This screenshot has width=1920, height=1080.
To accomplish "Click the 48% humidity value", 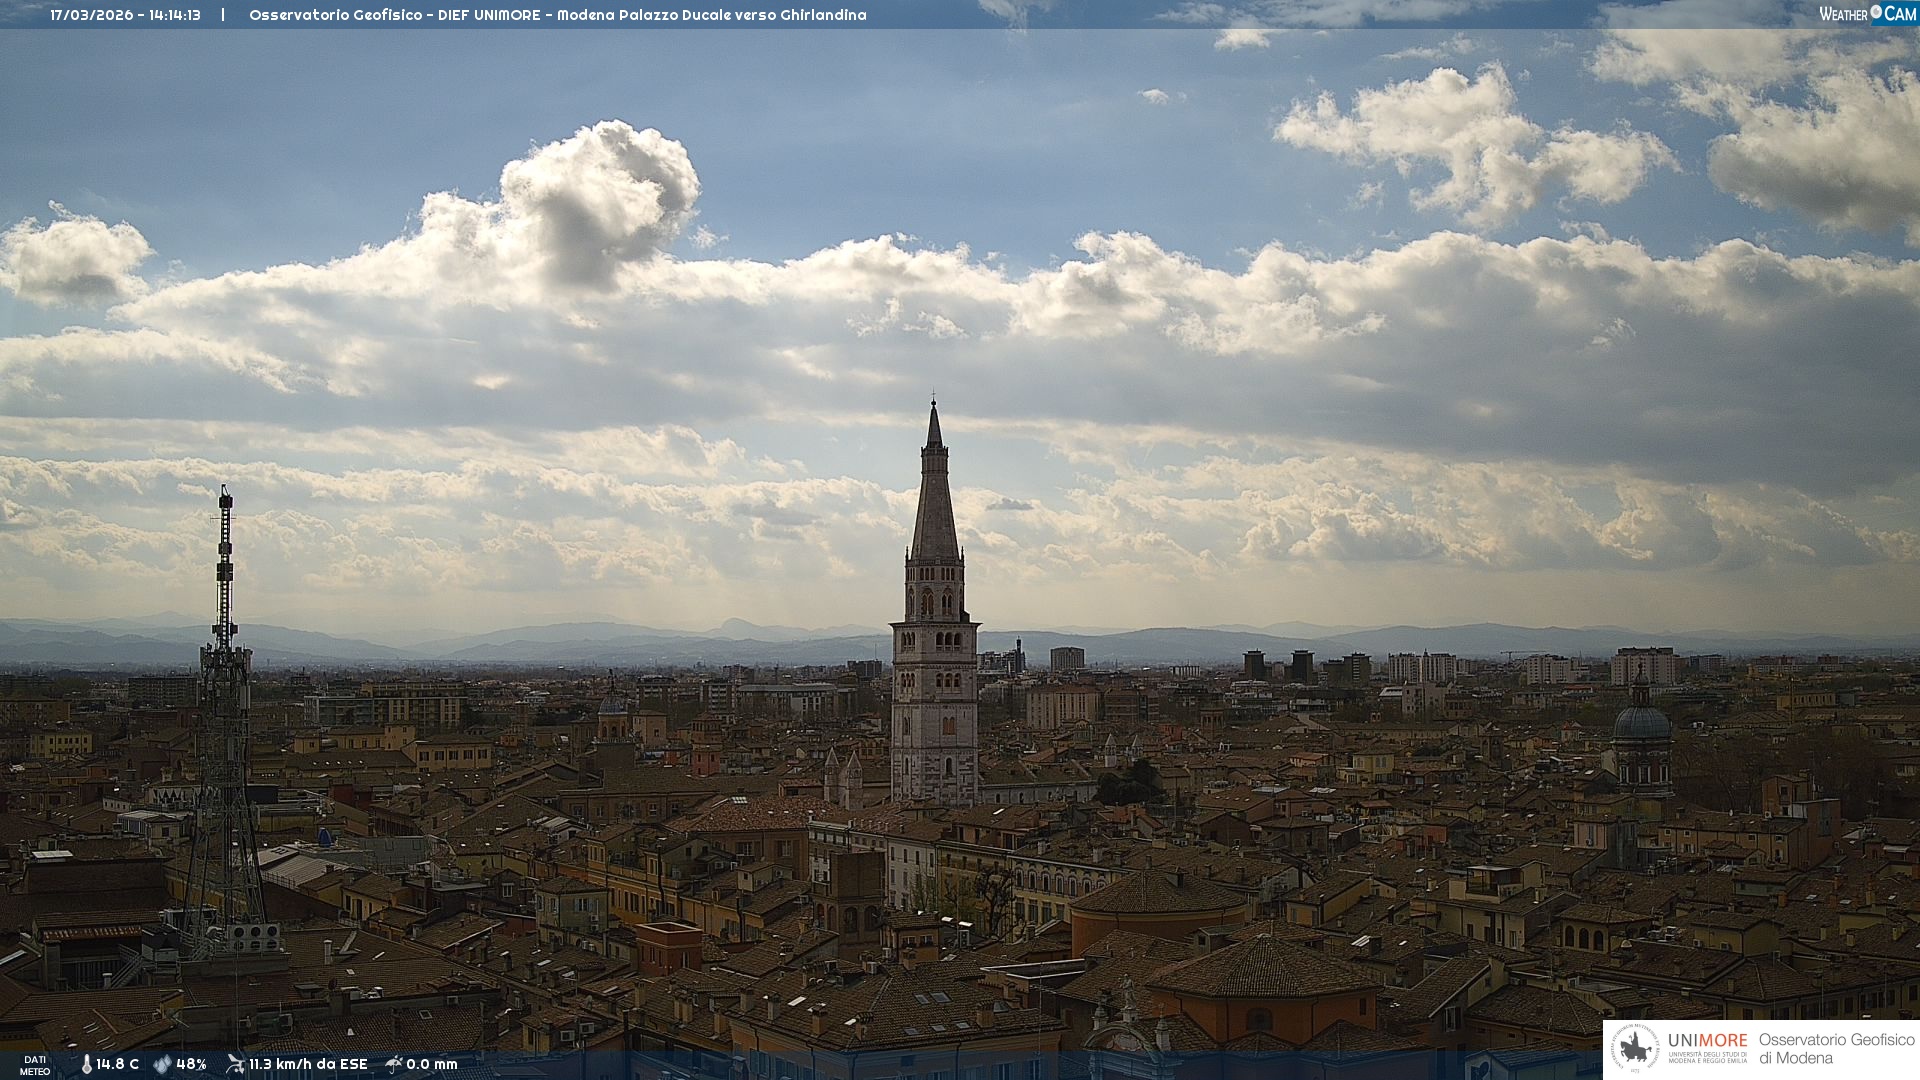I will click(191, 1064).
